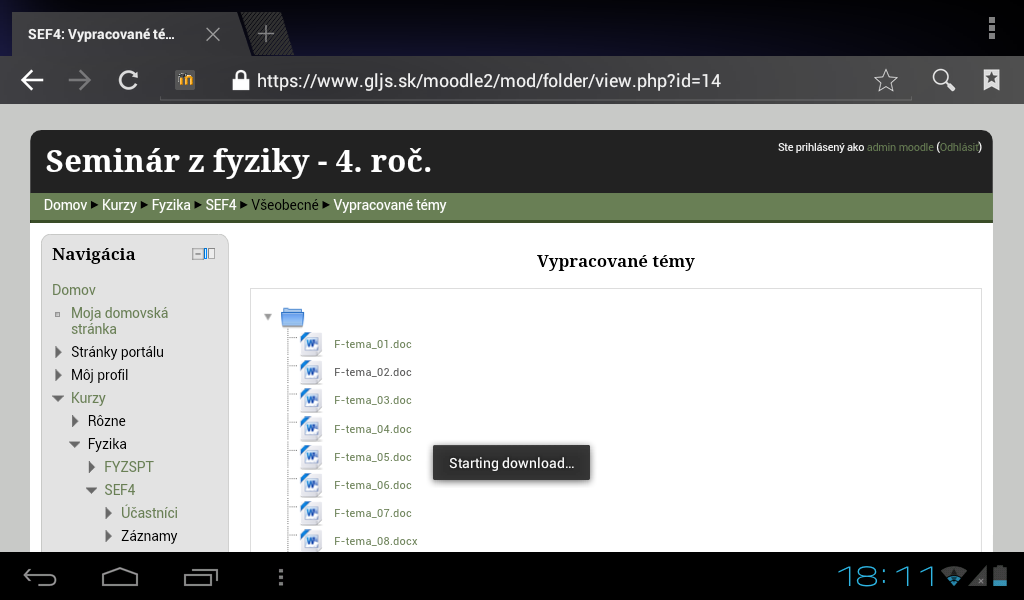
Task: Expand FYZSPT course node
Action: pyautogui.click(x=91, y=467)
